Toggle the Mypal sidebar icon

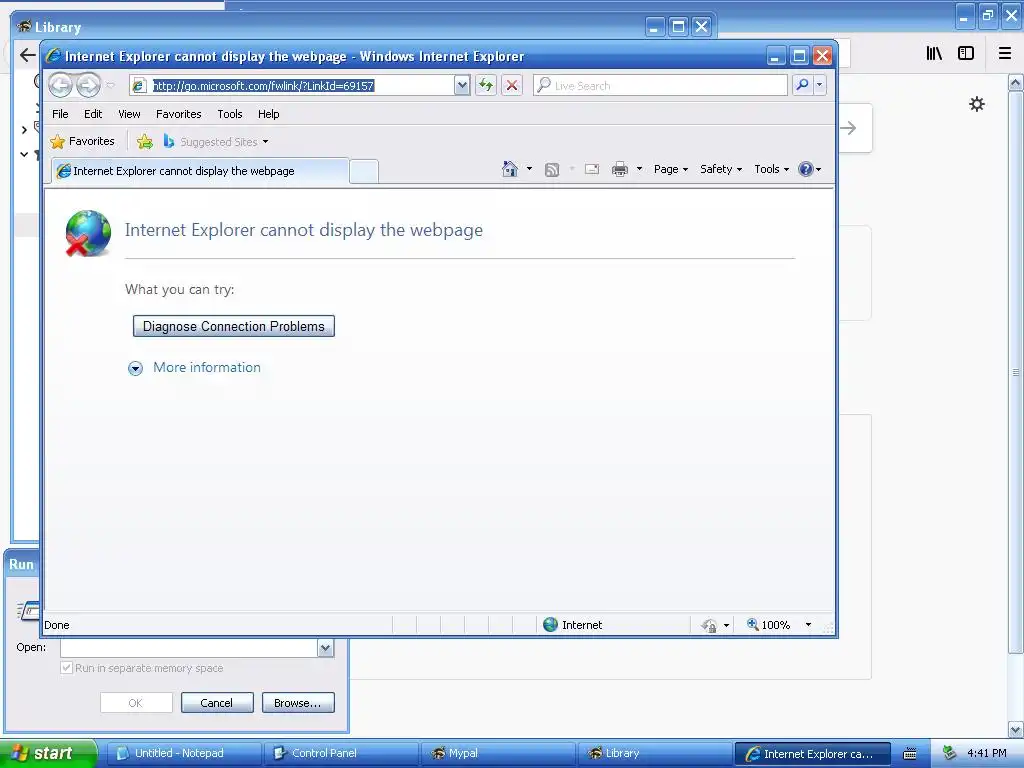(966, 54)
